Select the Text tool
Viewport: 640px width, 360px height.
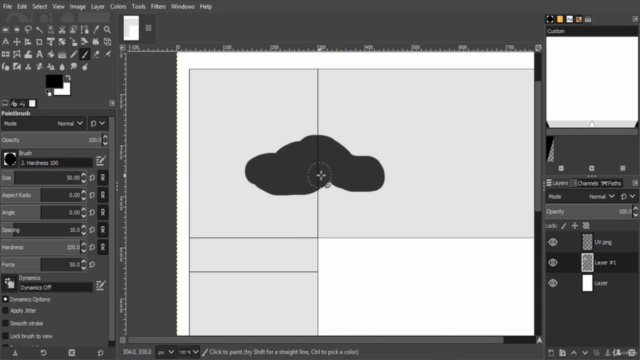tap(40, 54)
